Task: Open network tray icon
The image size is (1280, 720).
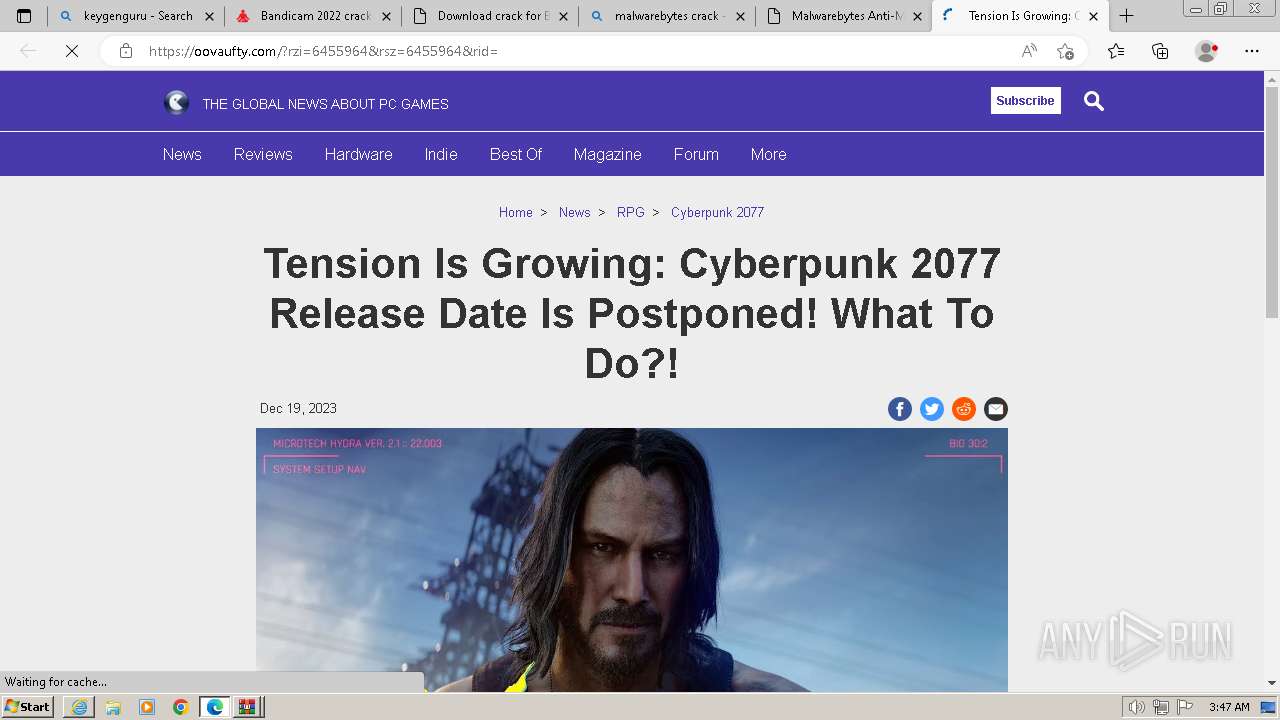Action: 1162,707
